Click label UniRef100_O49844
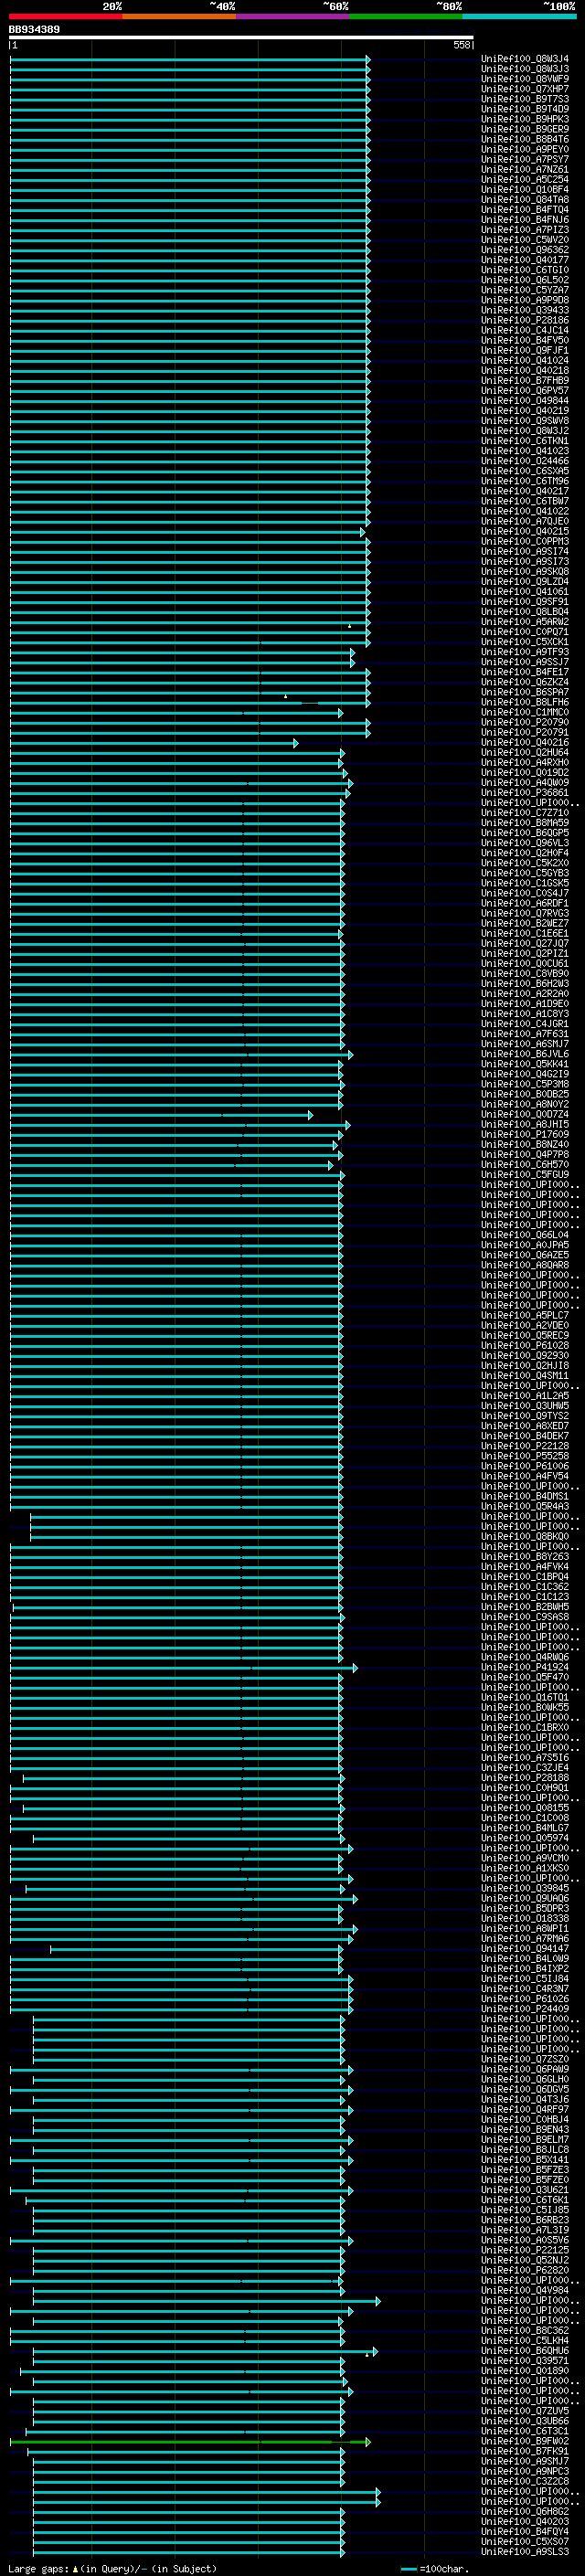 click(525, 401)
